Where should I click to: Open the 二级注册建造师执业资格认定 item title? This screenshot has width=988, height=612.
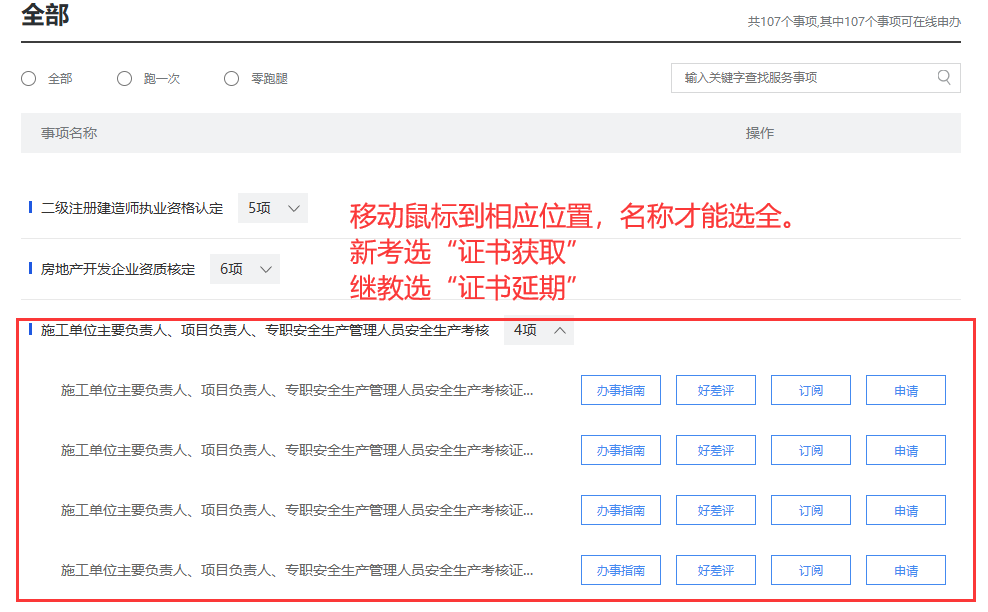(132, 209)
